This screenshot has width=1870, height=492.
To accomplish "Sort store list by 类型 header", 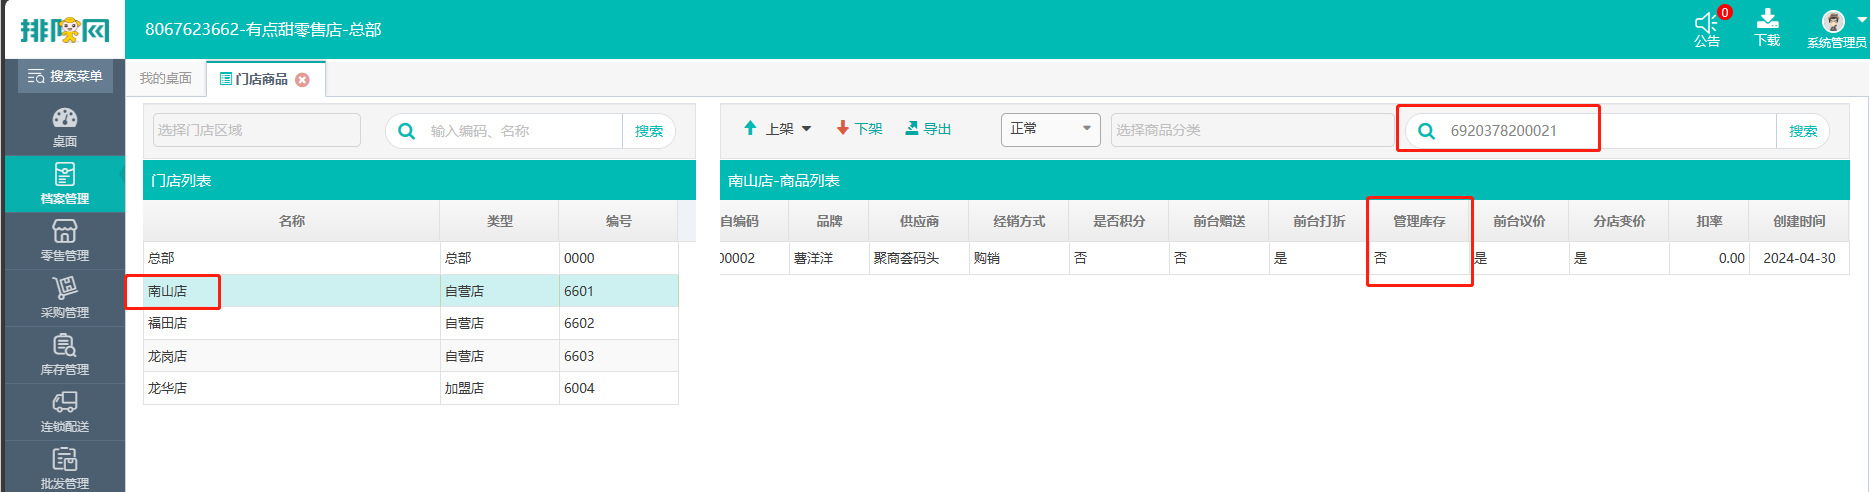I will pyautogui.click(x=500, y=221).
